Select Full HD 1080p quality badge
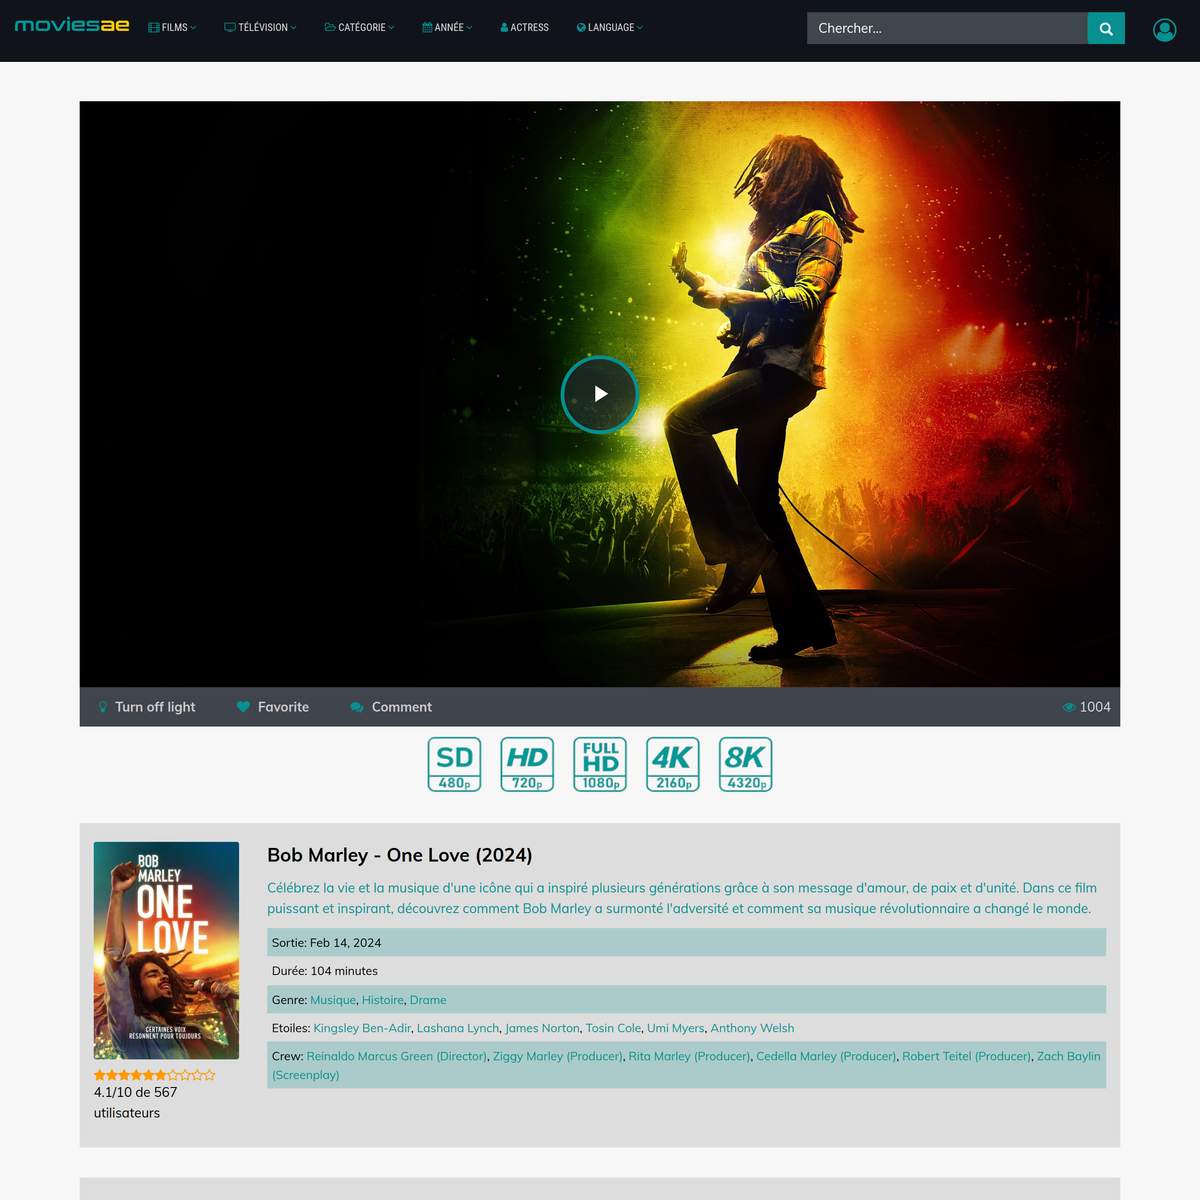This screenshot has height=1200, width=1200. coord(600,764)
